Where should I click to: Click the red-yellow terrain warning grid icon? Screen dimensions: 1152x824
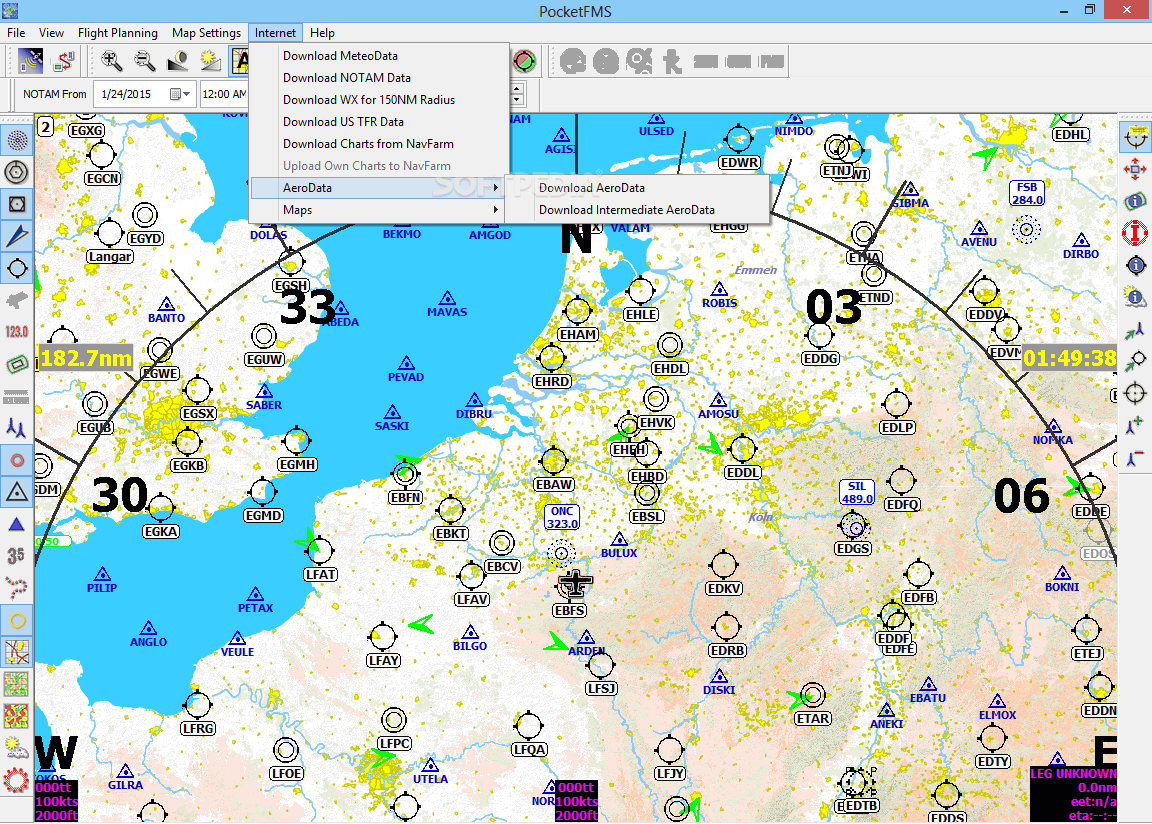click(x=17, y=715)
